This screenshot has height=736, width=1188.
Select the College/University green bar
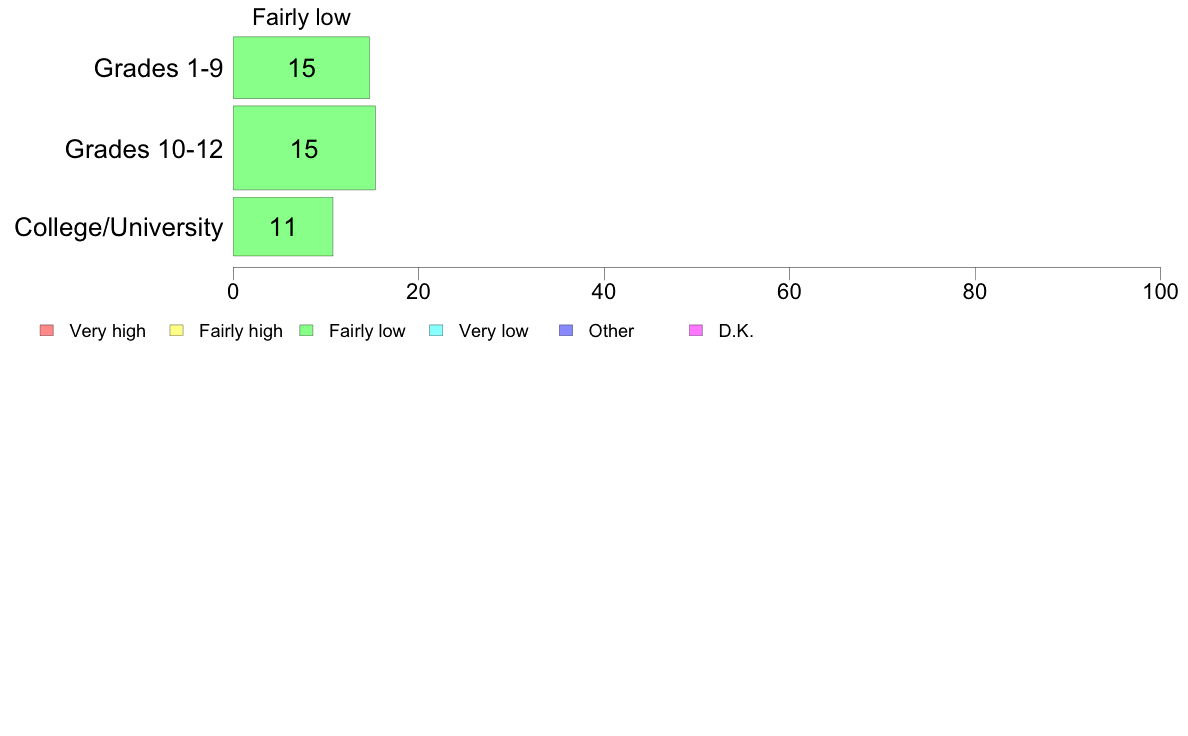[x=283, y=227]
